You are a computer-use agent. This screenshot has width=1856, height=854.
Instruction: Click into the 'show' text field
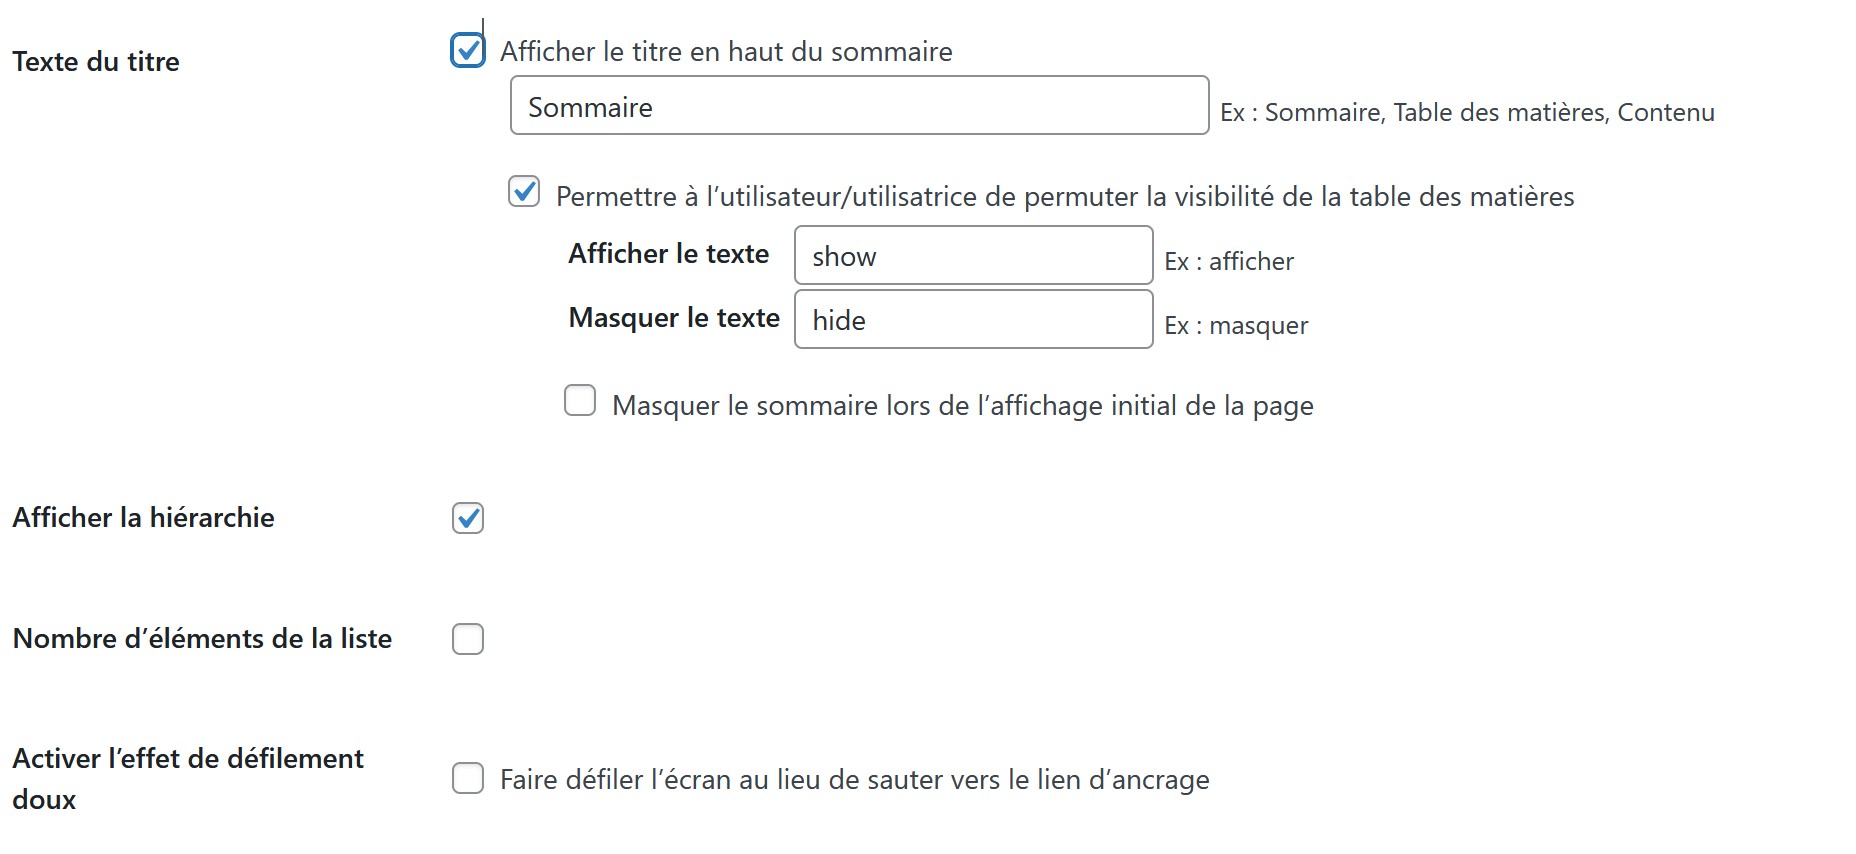tap(973, 256)
